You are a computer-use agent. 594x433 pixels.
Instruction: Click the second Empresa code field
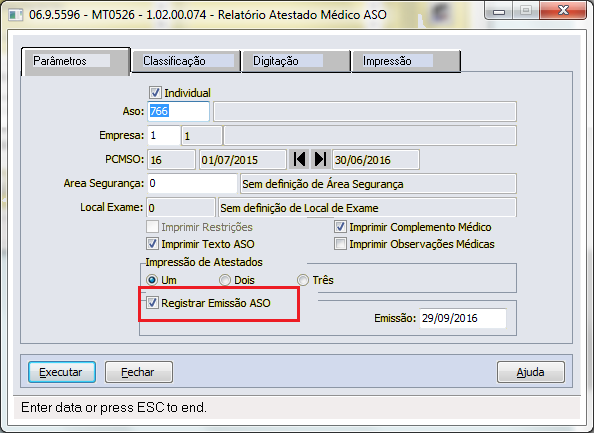(x=202, y=135)
